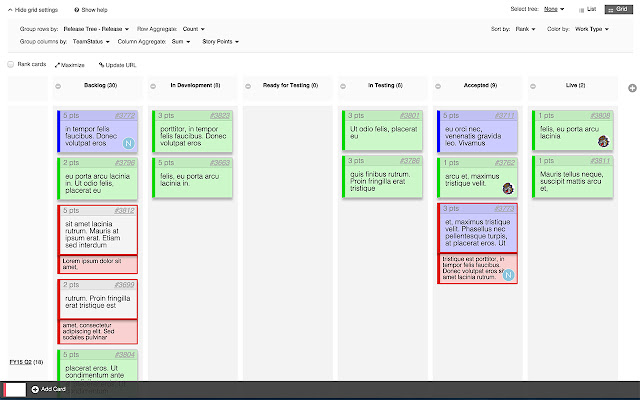Add a new column with plus icon
This screenshot has width=640, height=400.
pyautogui.click(x=632, y=88)
